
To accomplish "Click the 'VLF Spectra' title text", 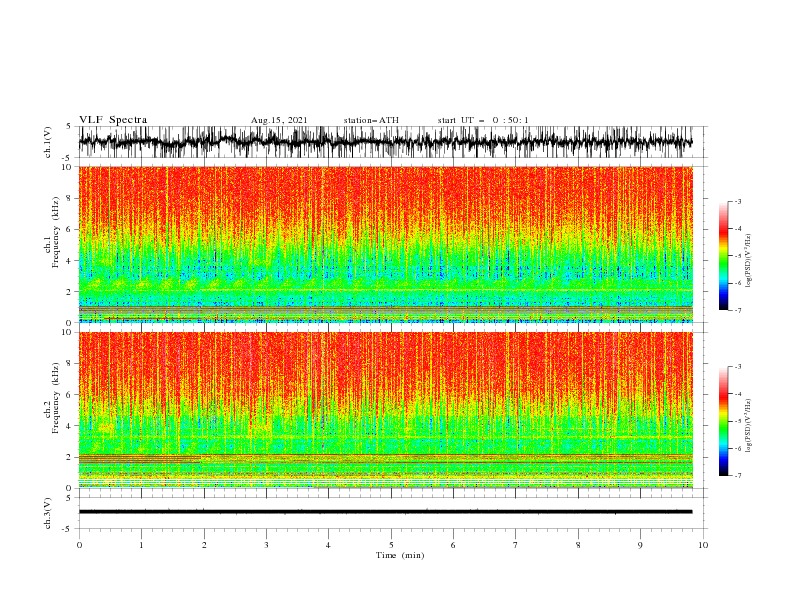I will click(x=113, y=120).
